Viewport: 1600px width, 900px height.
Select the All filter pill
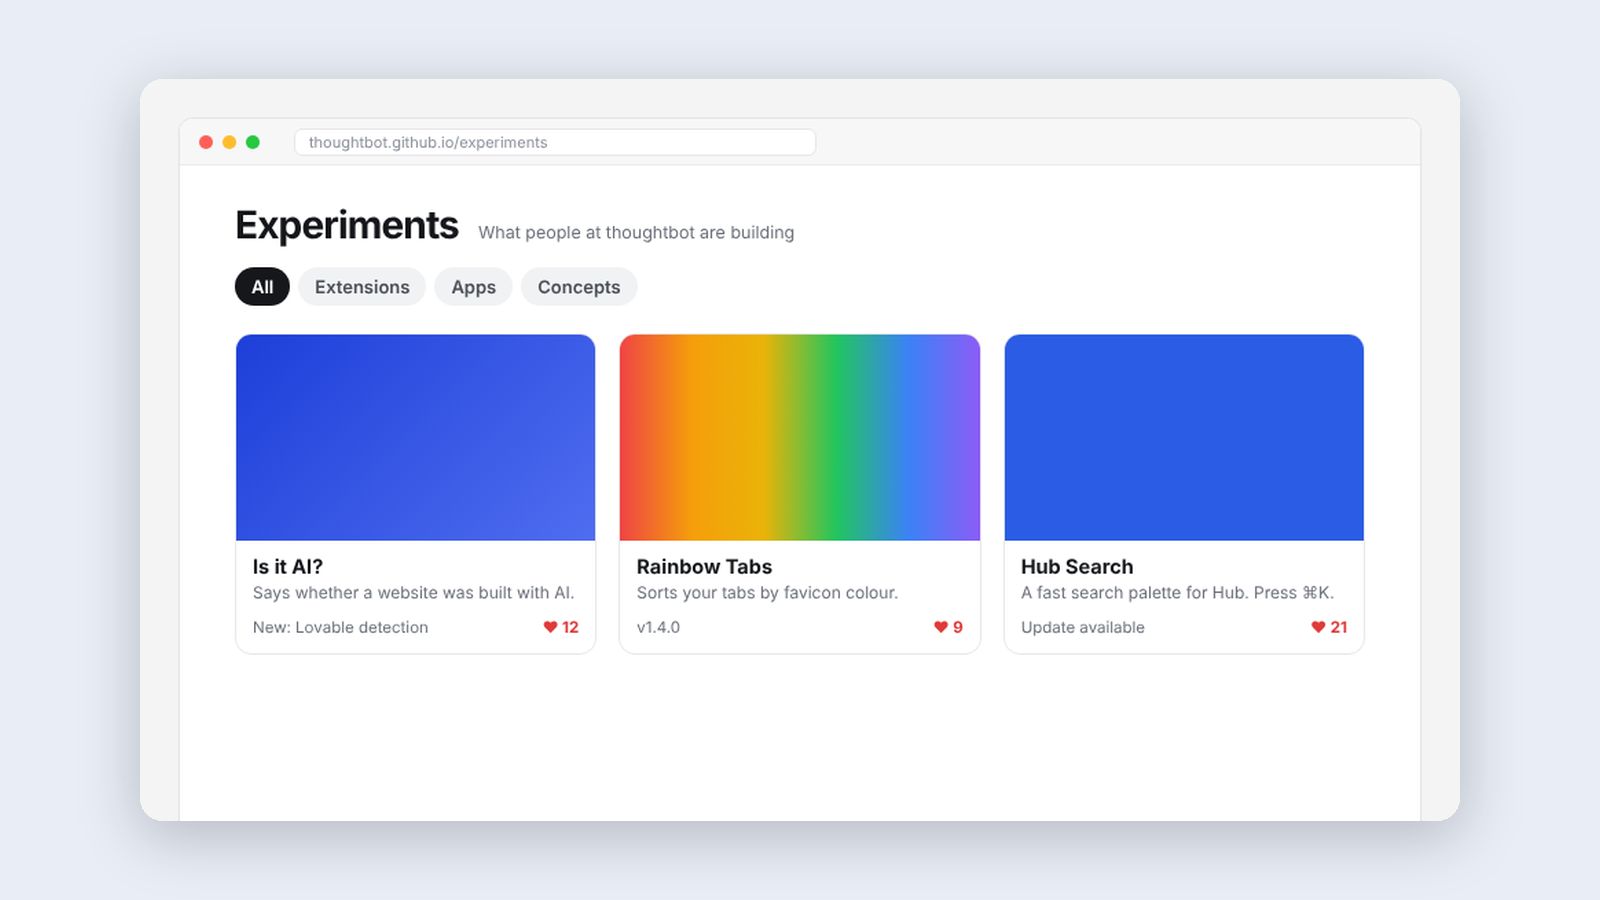(262, 287)
